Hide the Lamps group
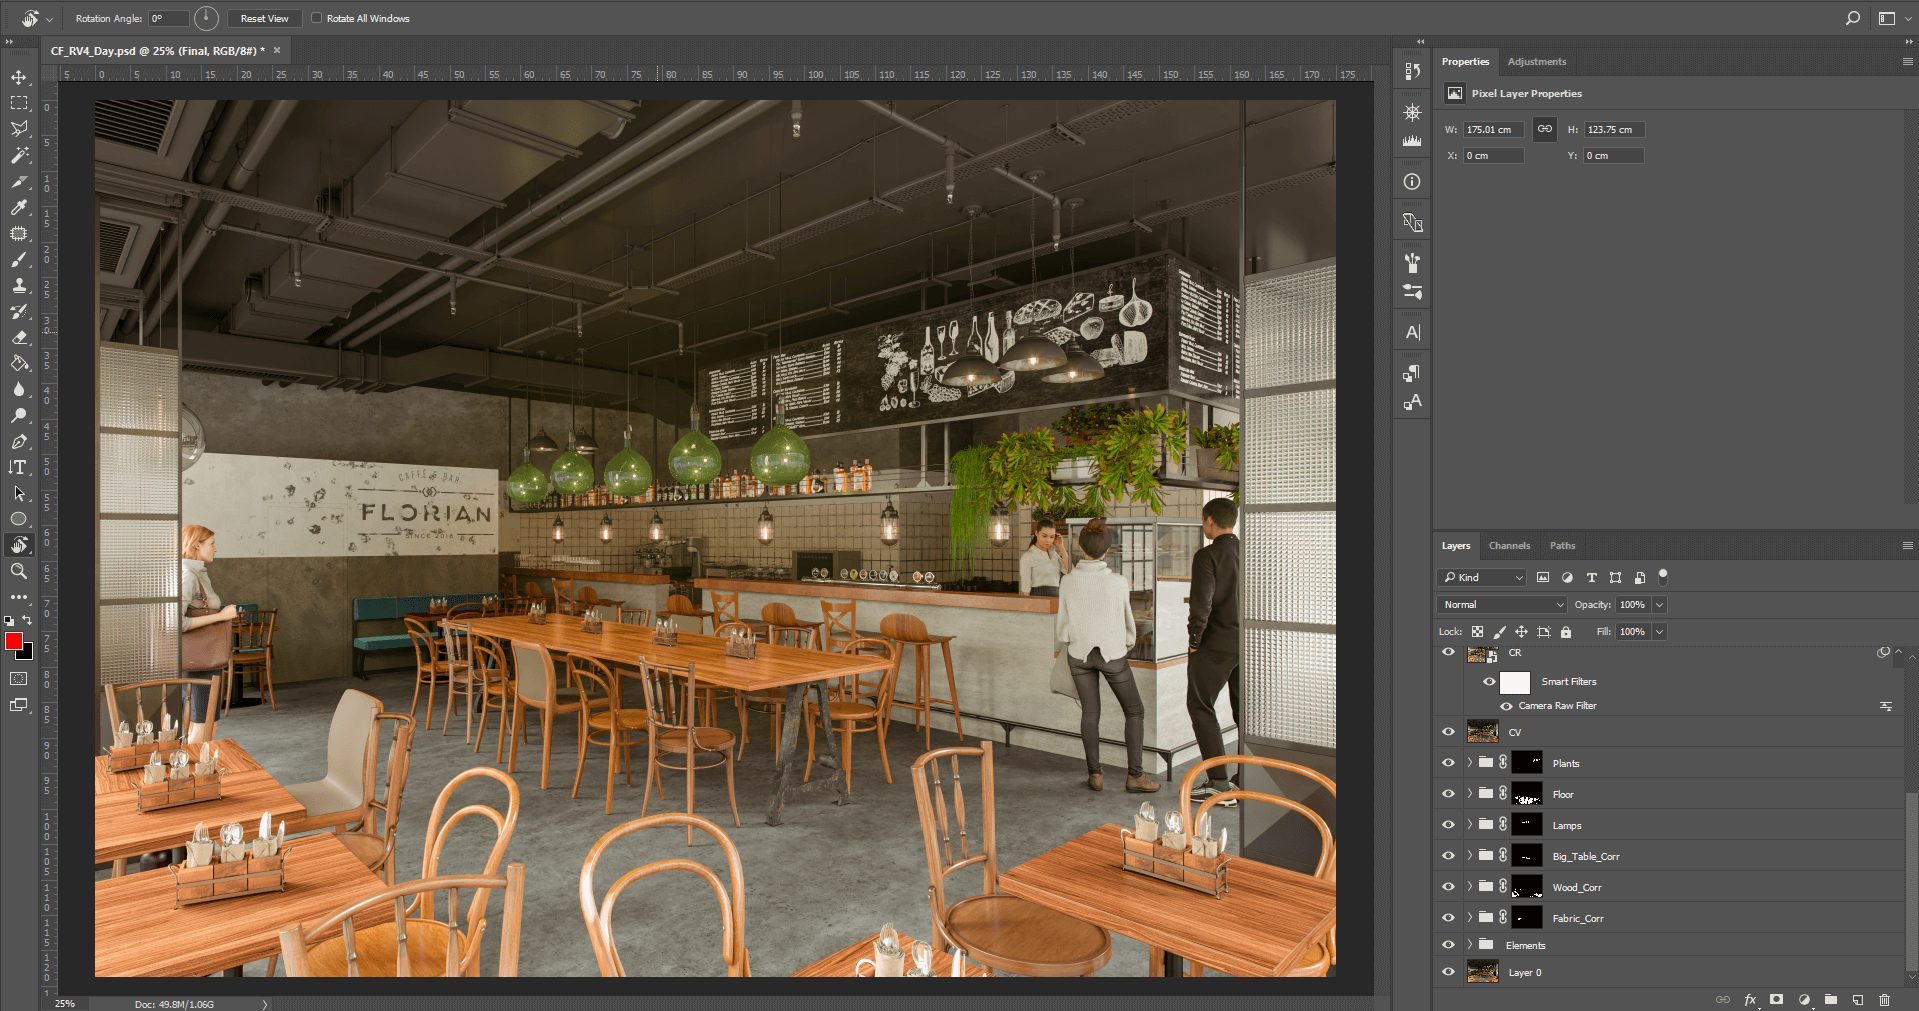Viewport: 1919px width, 1011px height. 1448,825
